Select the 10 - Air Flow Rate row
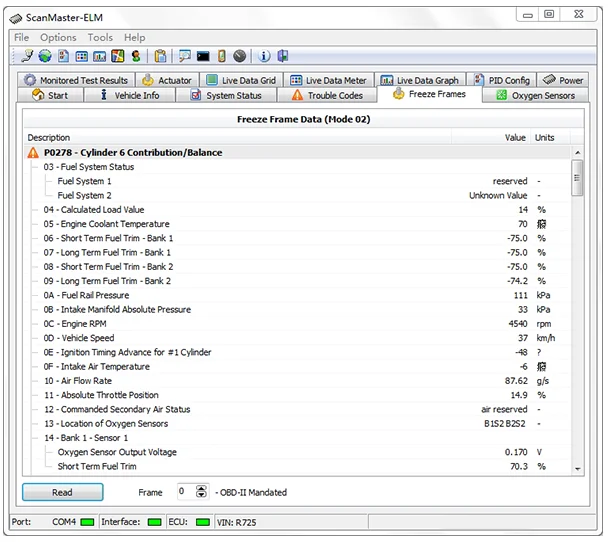Screen dimensions: 611x542 click(298, 381)
